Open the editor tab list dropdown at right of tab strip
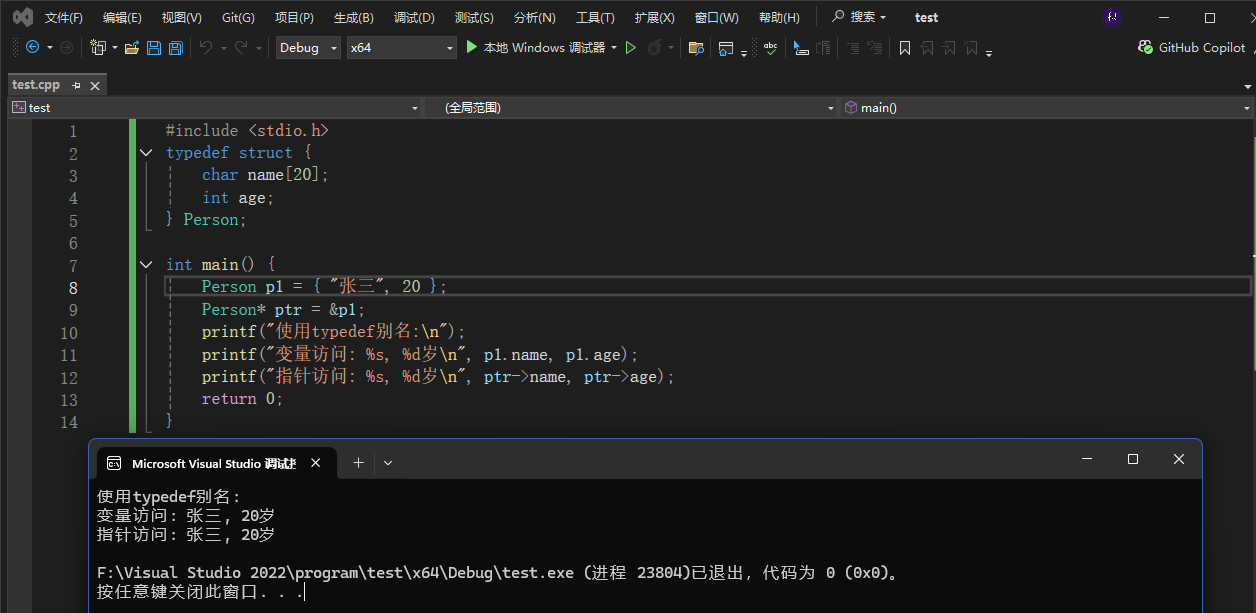This screenshot has width=1256, height=613. coord(1248,86)
